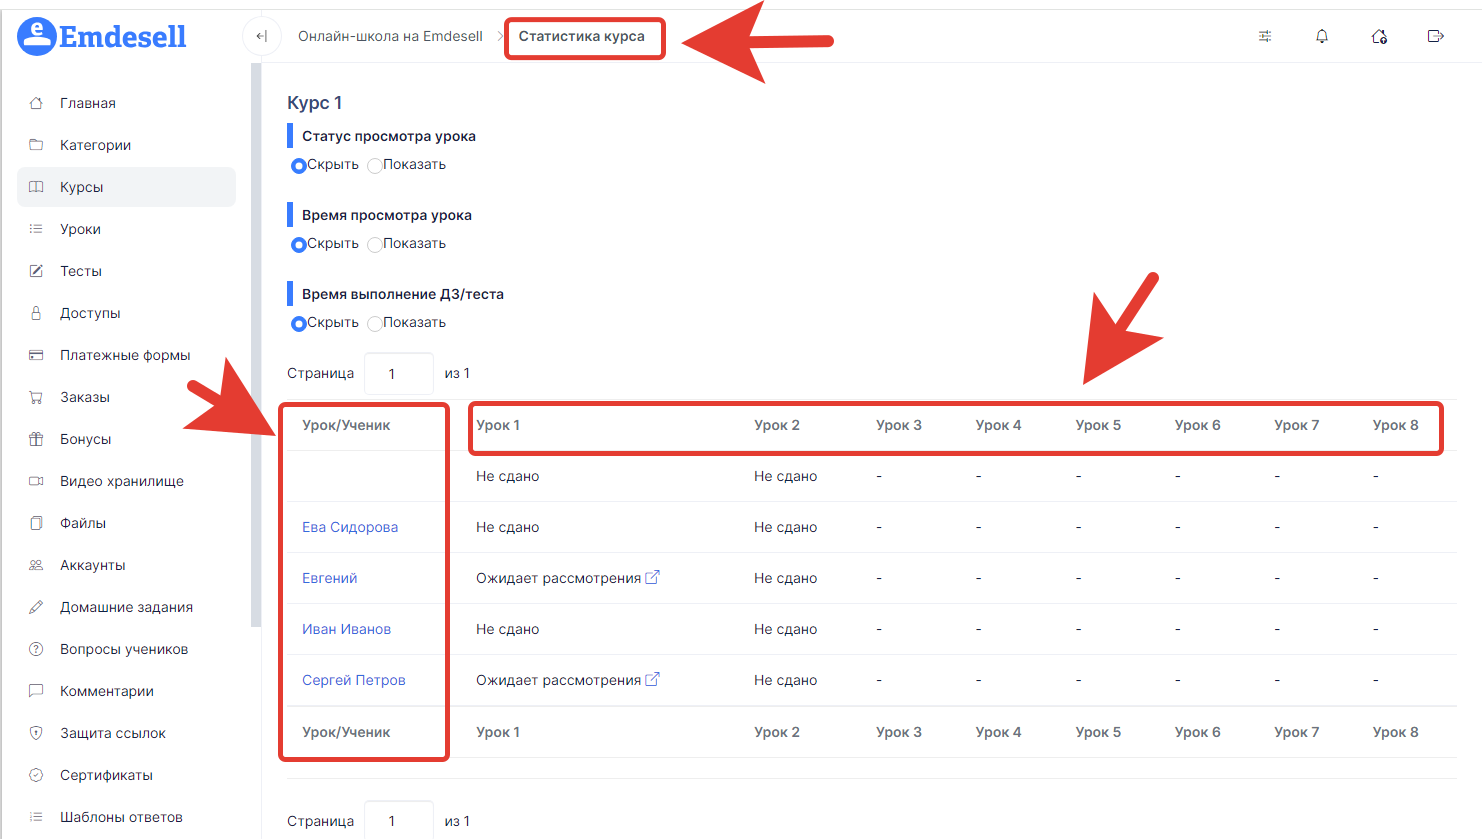Select Скрыть for Статус просмотра урока

(298, 166)
